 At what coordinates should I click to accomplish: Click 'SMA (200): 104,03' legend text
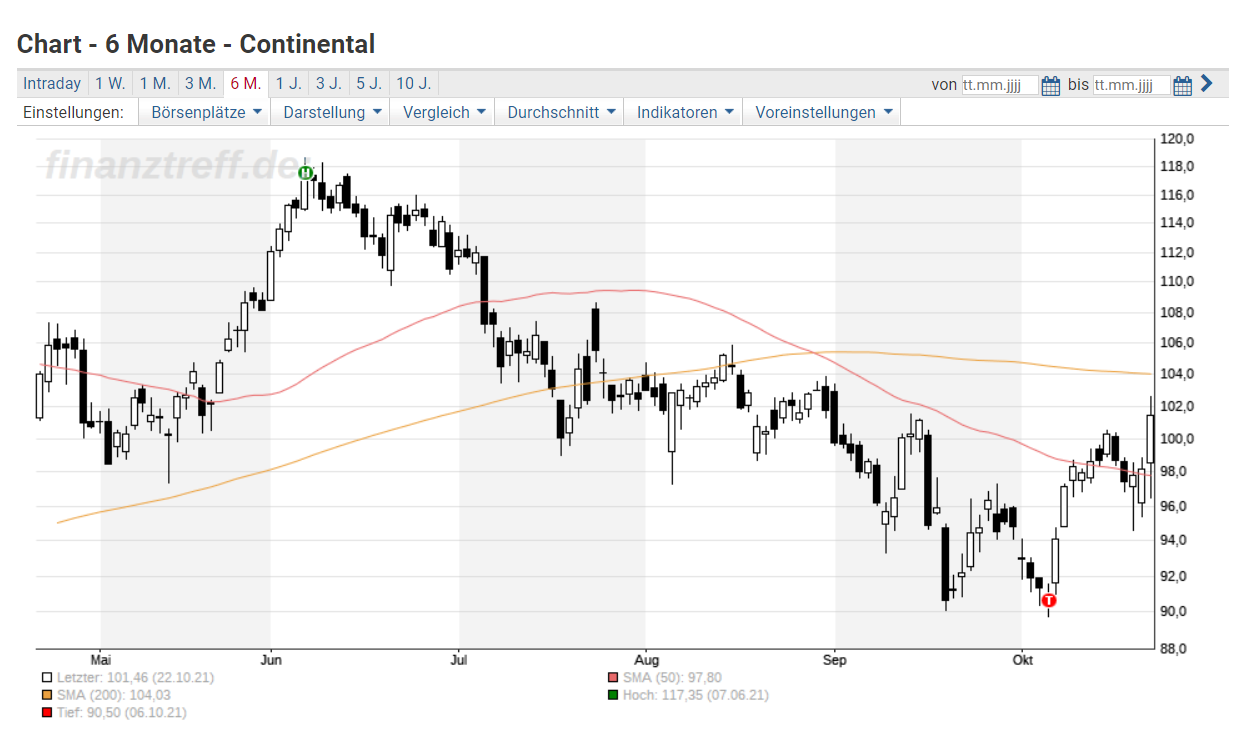tap(113, 695)
